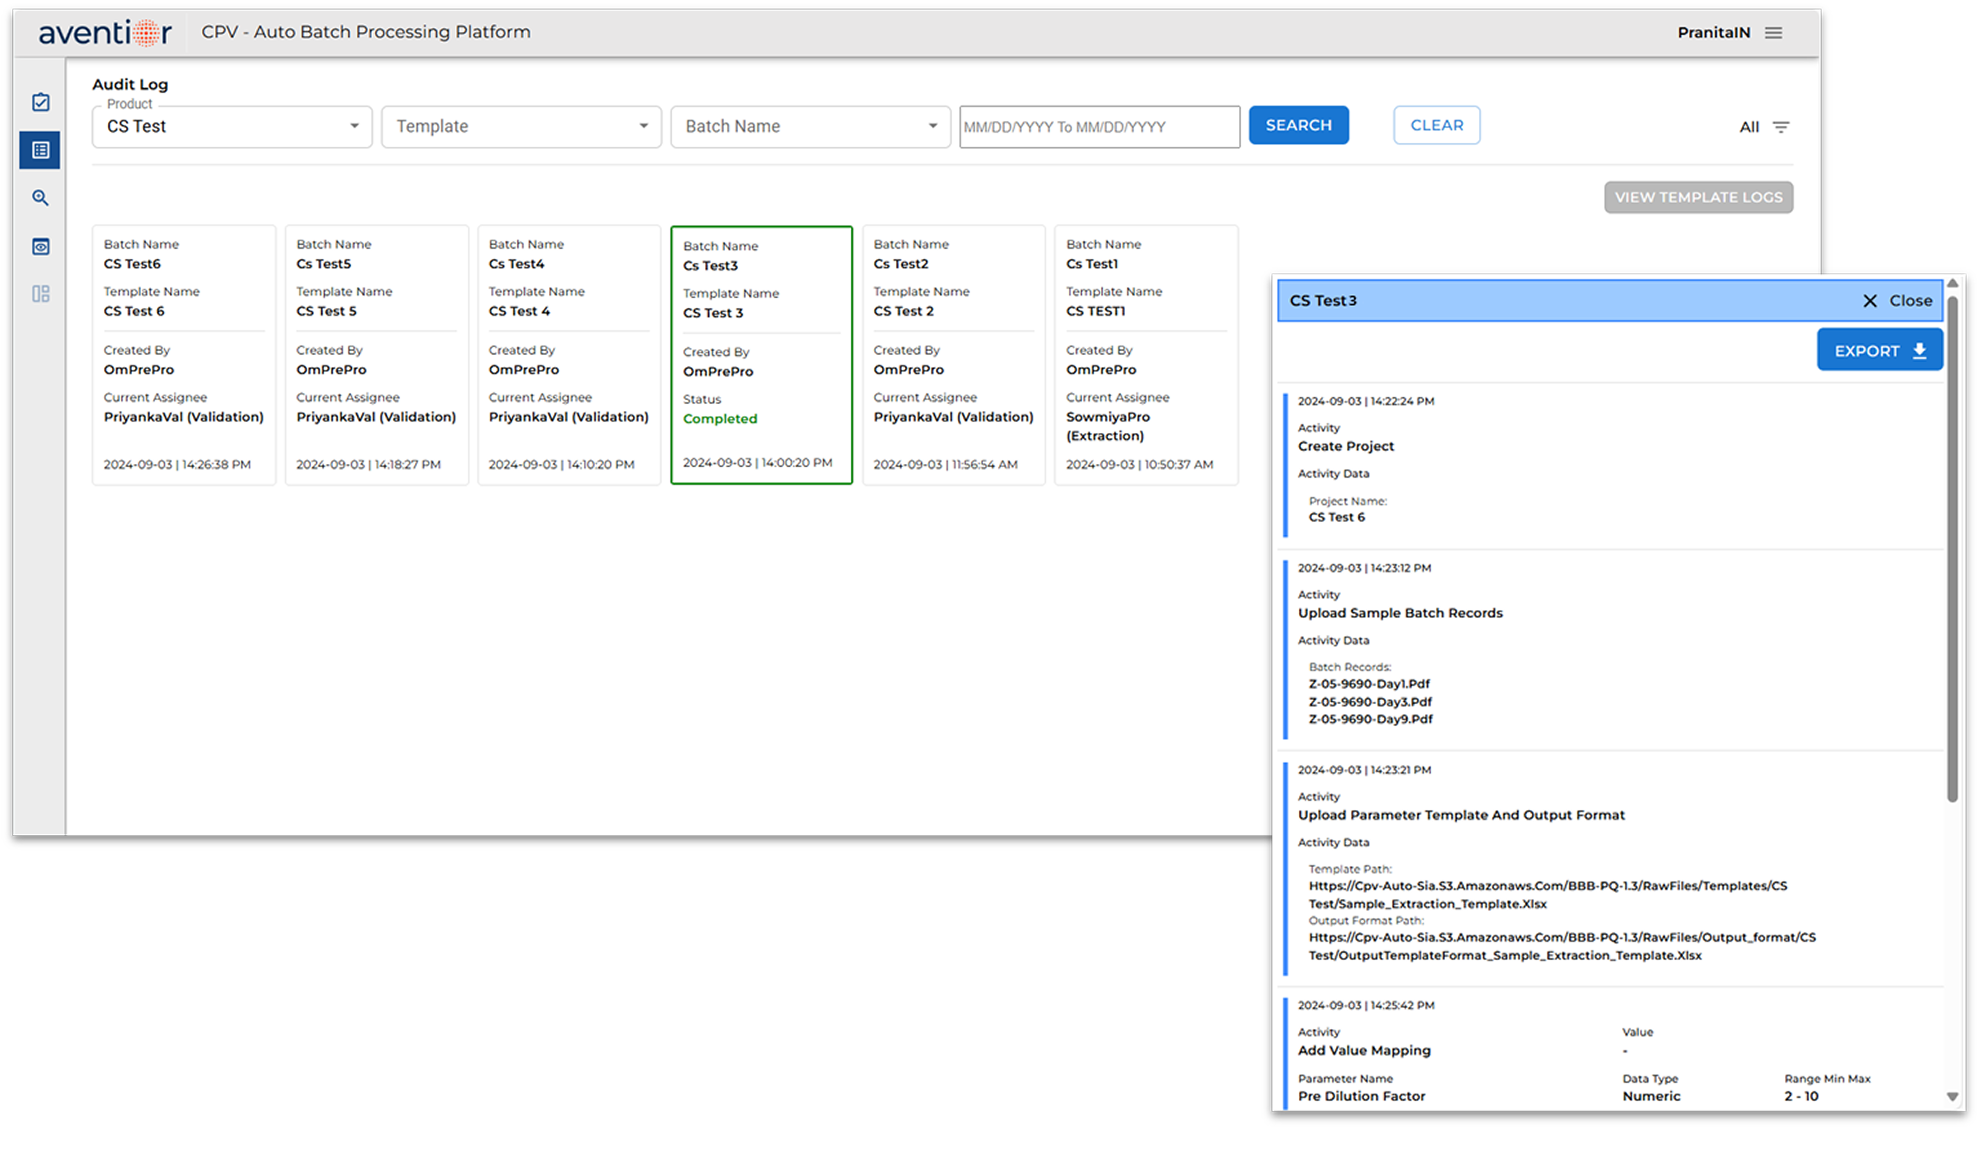Open the tasks clipboard icon in sidebar

coord(39,101)
